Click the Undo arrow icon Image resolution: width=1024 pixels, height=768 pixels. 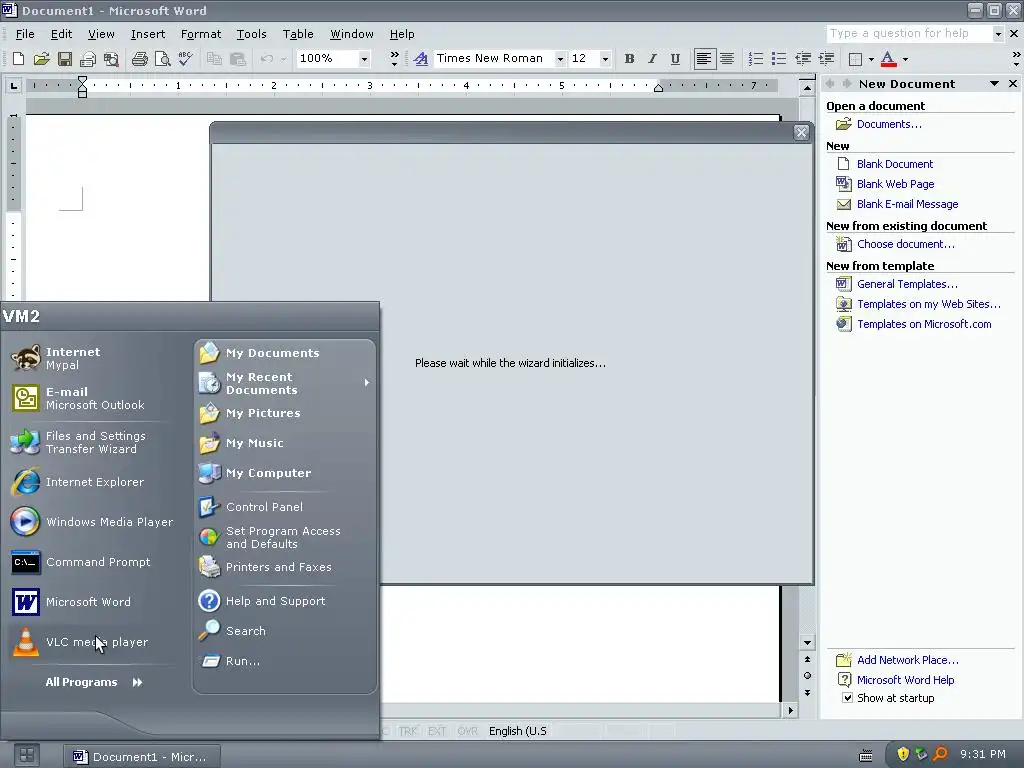(266, 59)
